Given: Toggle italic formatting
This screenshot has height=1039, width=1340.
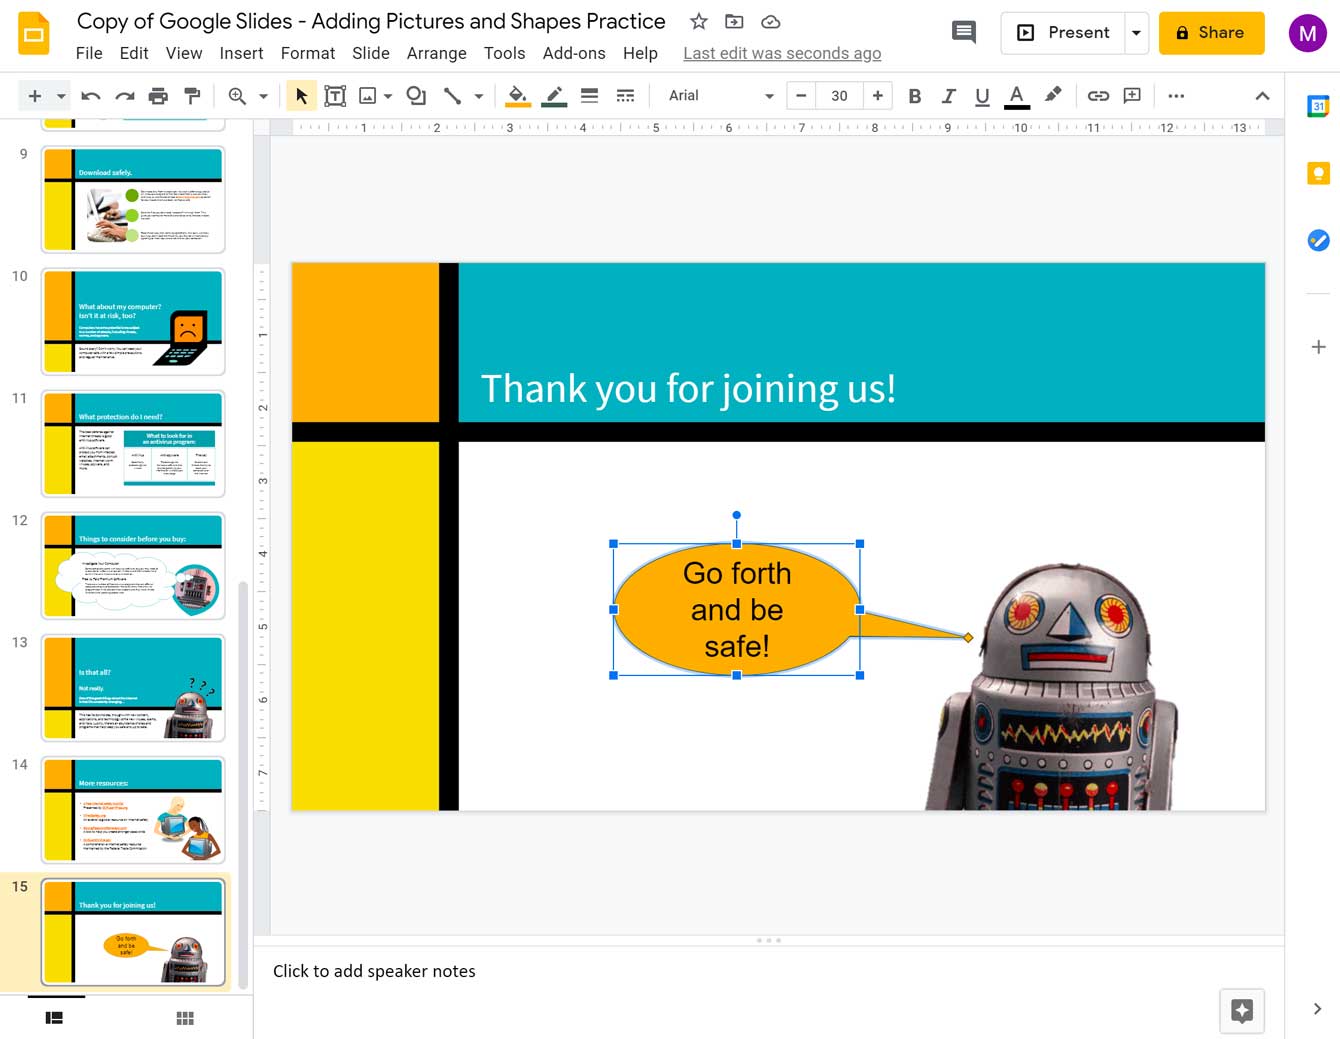Looking at the screenshot, I should (x=948, y=96).
